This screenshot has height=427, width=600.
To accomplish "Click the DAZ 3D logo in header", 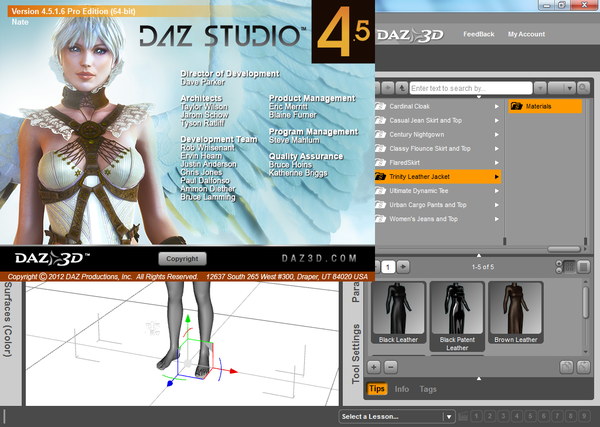I will point(410,35).
